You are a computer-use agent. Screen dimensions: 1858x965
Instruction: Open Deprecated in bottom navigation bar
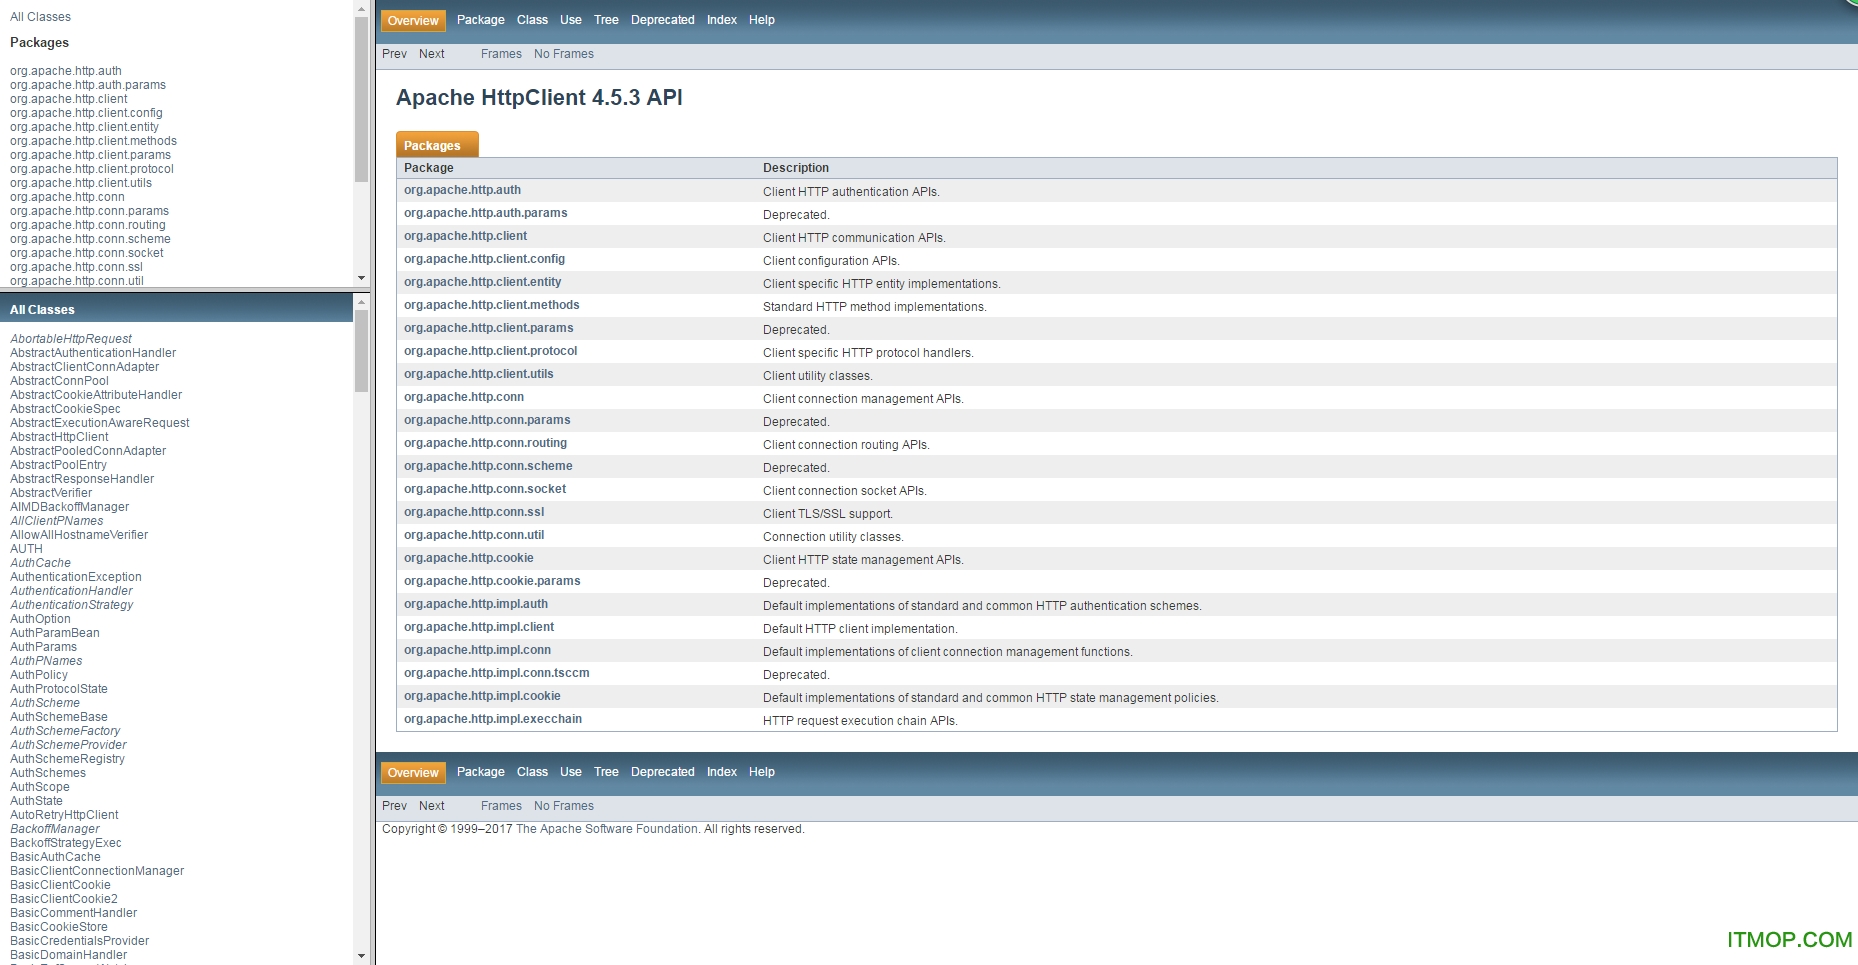tap(663, 772)
